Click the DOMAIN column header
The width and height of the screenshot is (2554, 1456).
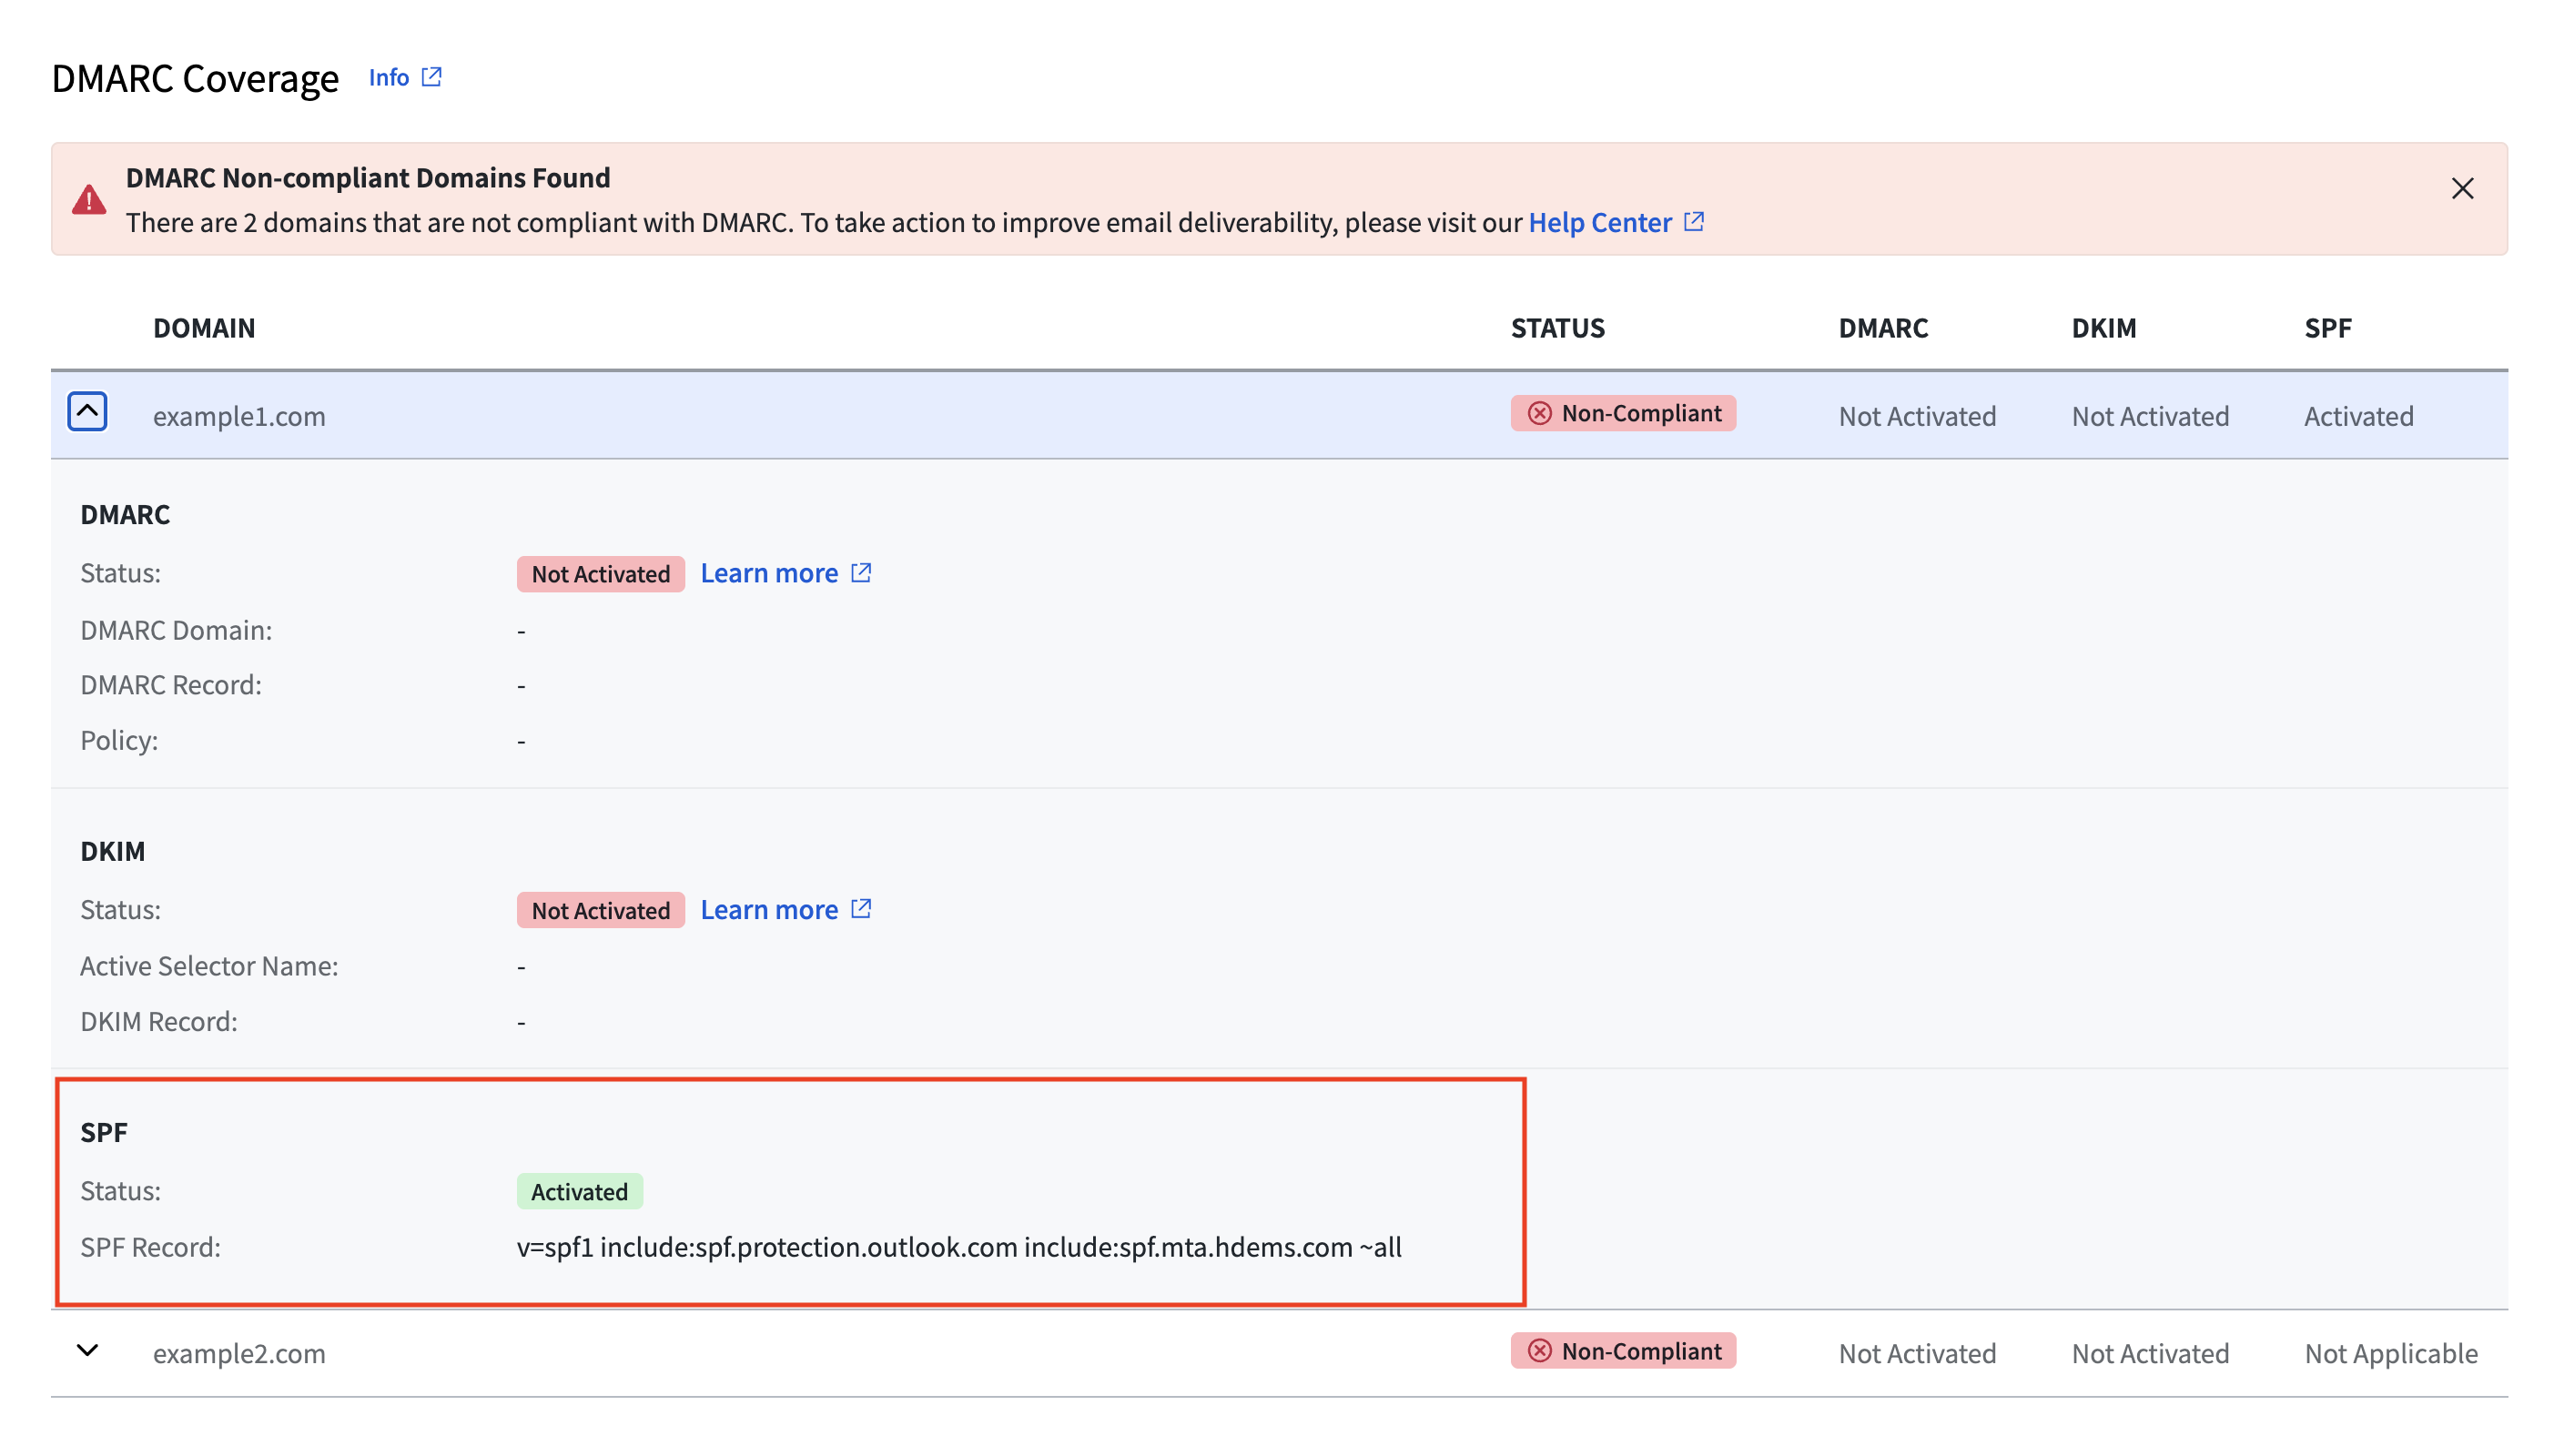(204, 328)
